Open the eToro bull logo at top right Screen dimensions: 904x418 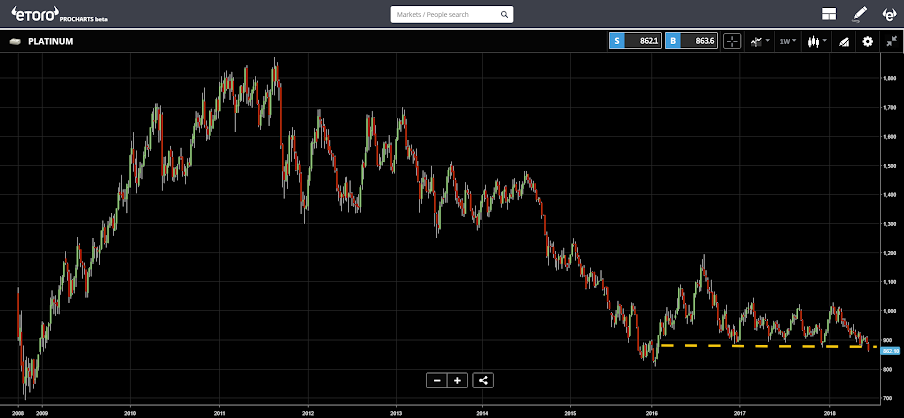(x=890, y=14)
